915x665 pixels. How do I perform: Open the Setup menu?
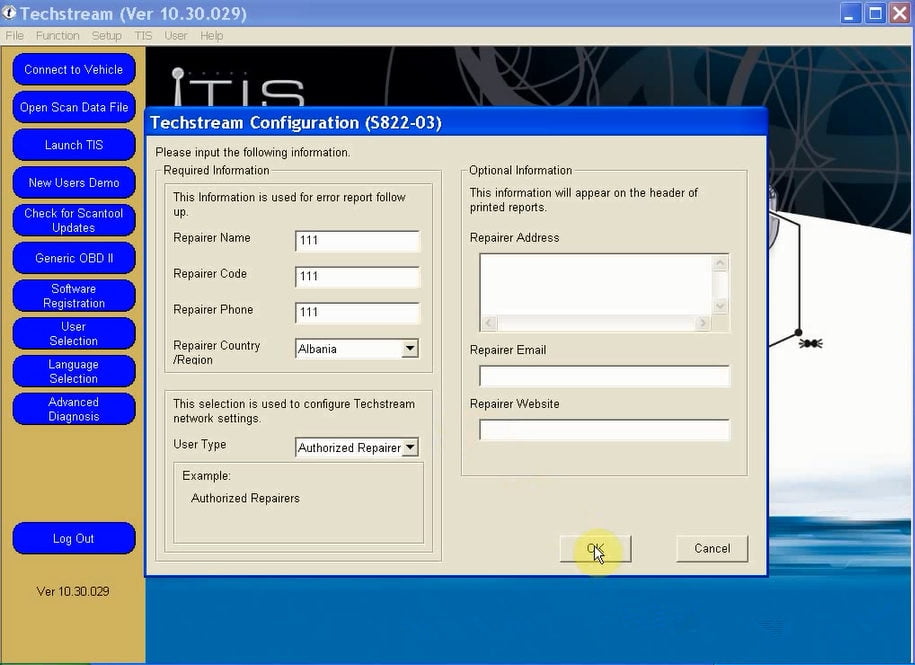(x=107, y=36)
